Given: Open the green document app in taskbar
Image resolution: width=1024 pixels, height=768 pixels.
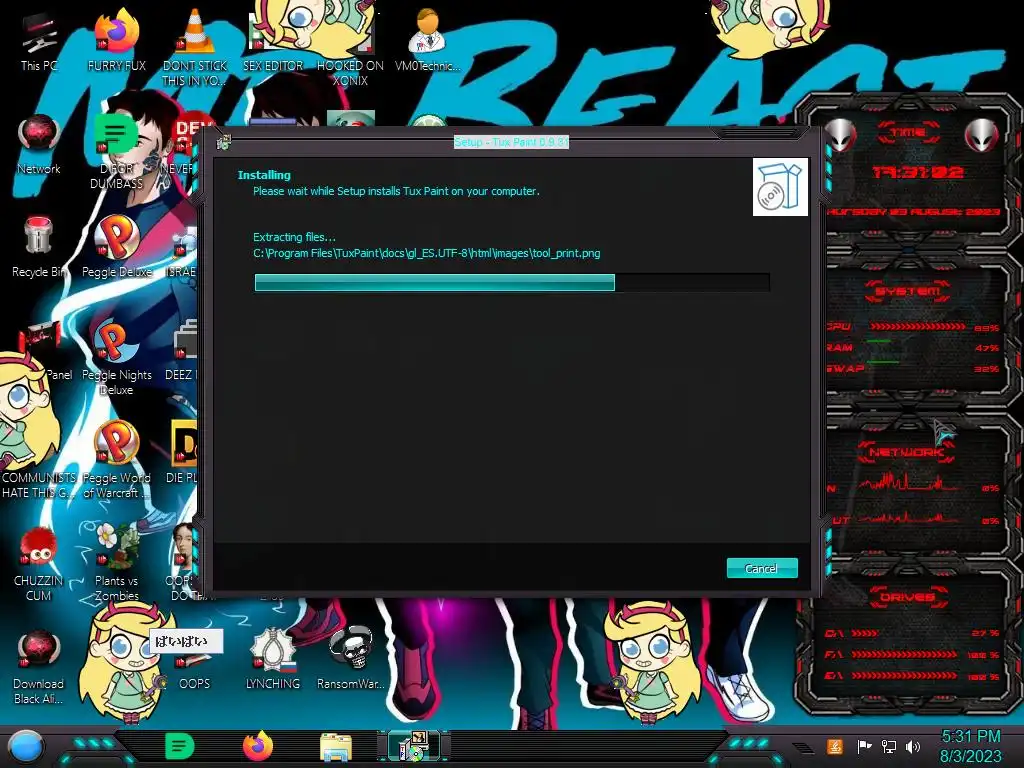Looking at the screenshot, I should pyautogui.click(x=180, y=746).
